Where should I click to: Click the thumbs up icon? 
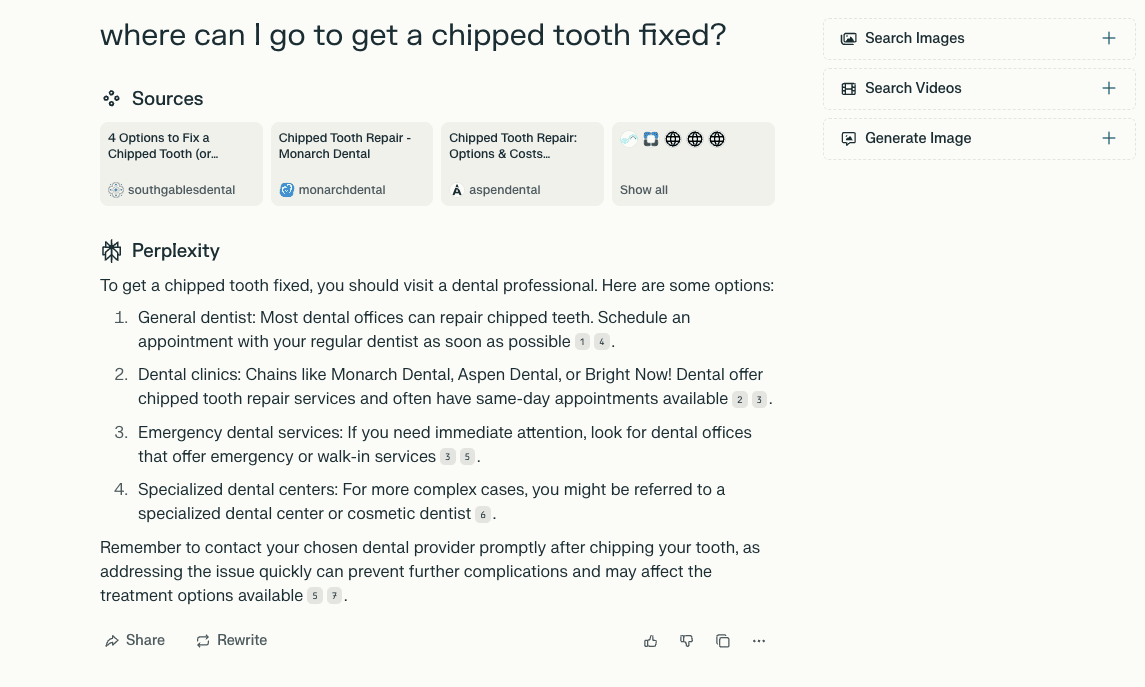[651, 641]
